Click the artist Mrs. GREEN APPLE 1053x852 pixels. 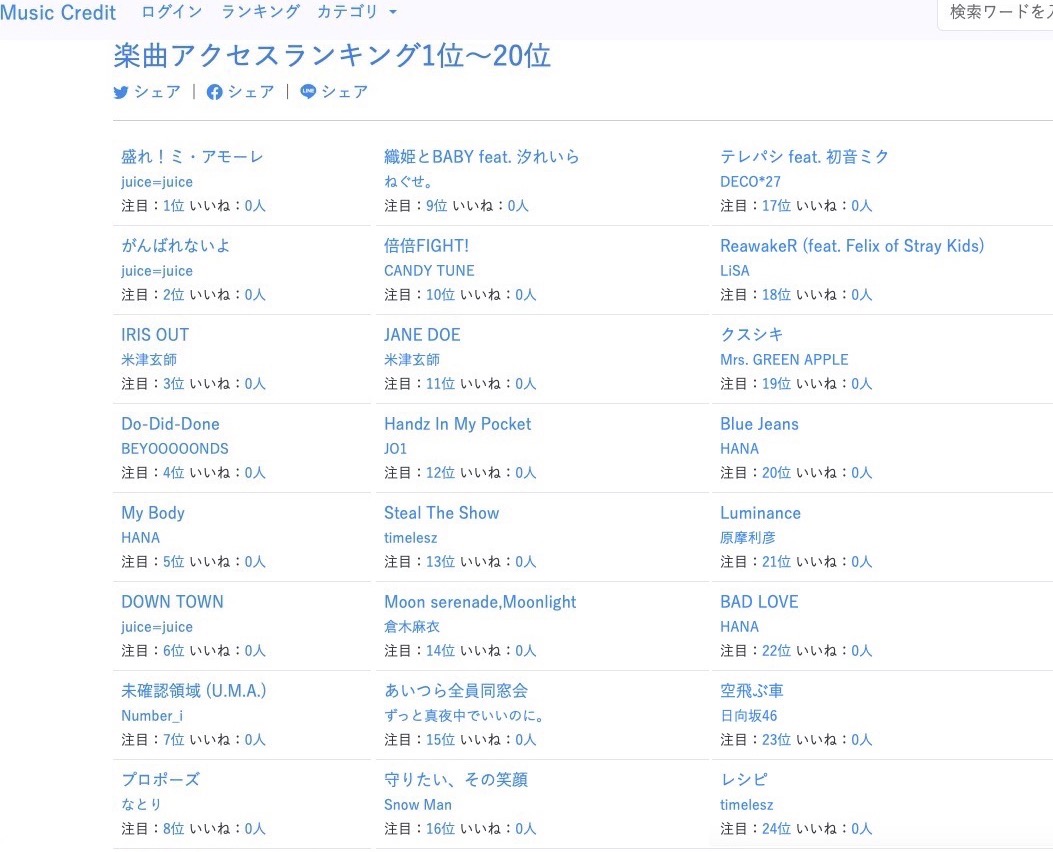click(x=784, y=360)
